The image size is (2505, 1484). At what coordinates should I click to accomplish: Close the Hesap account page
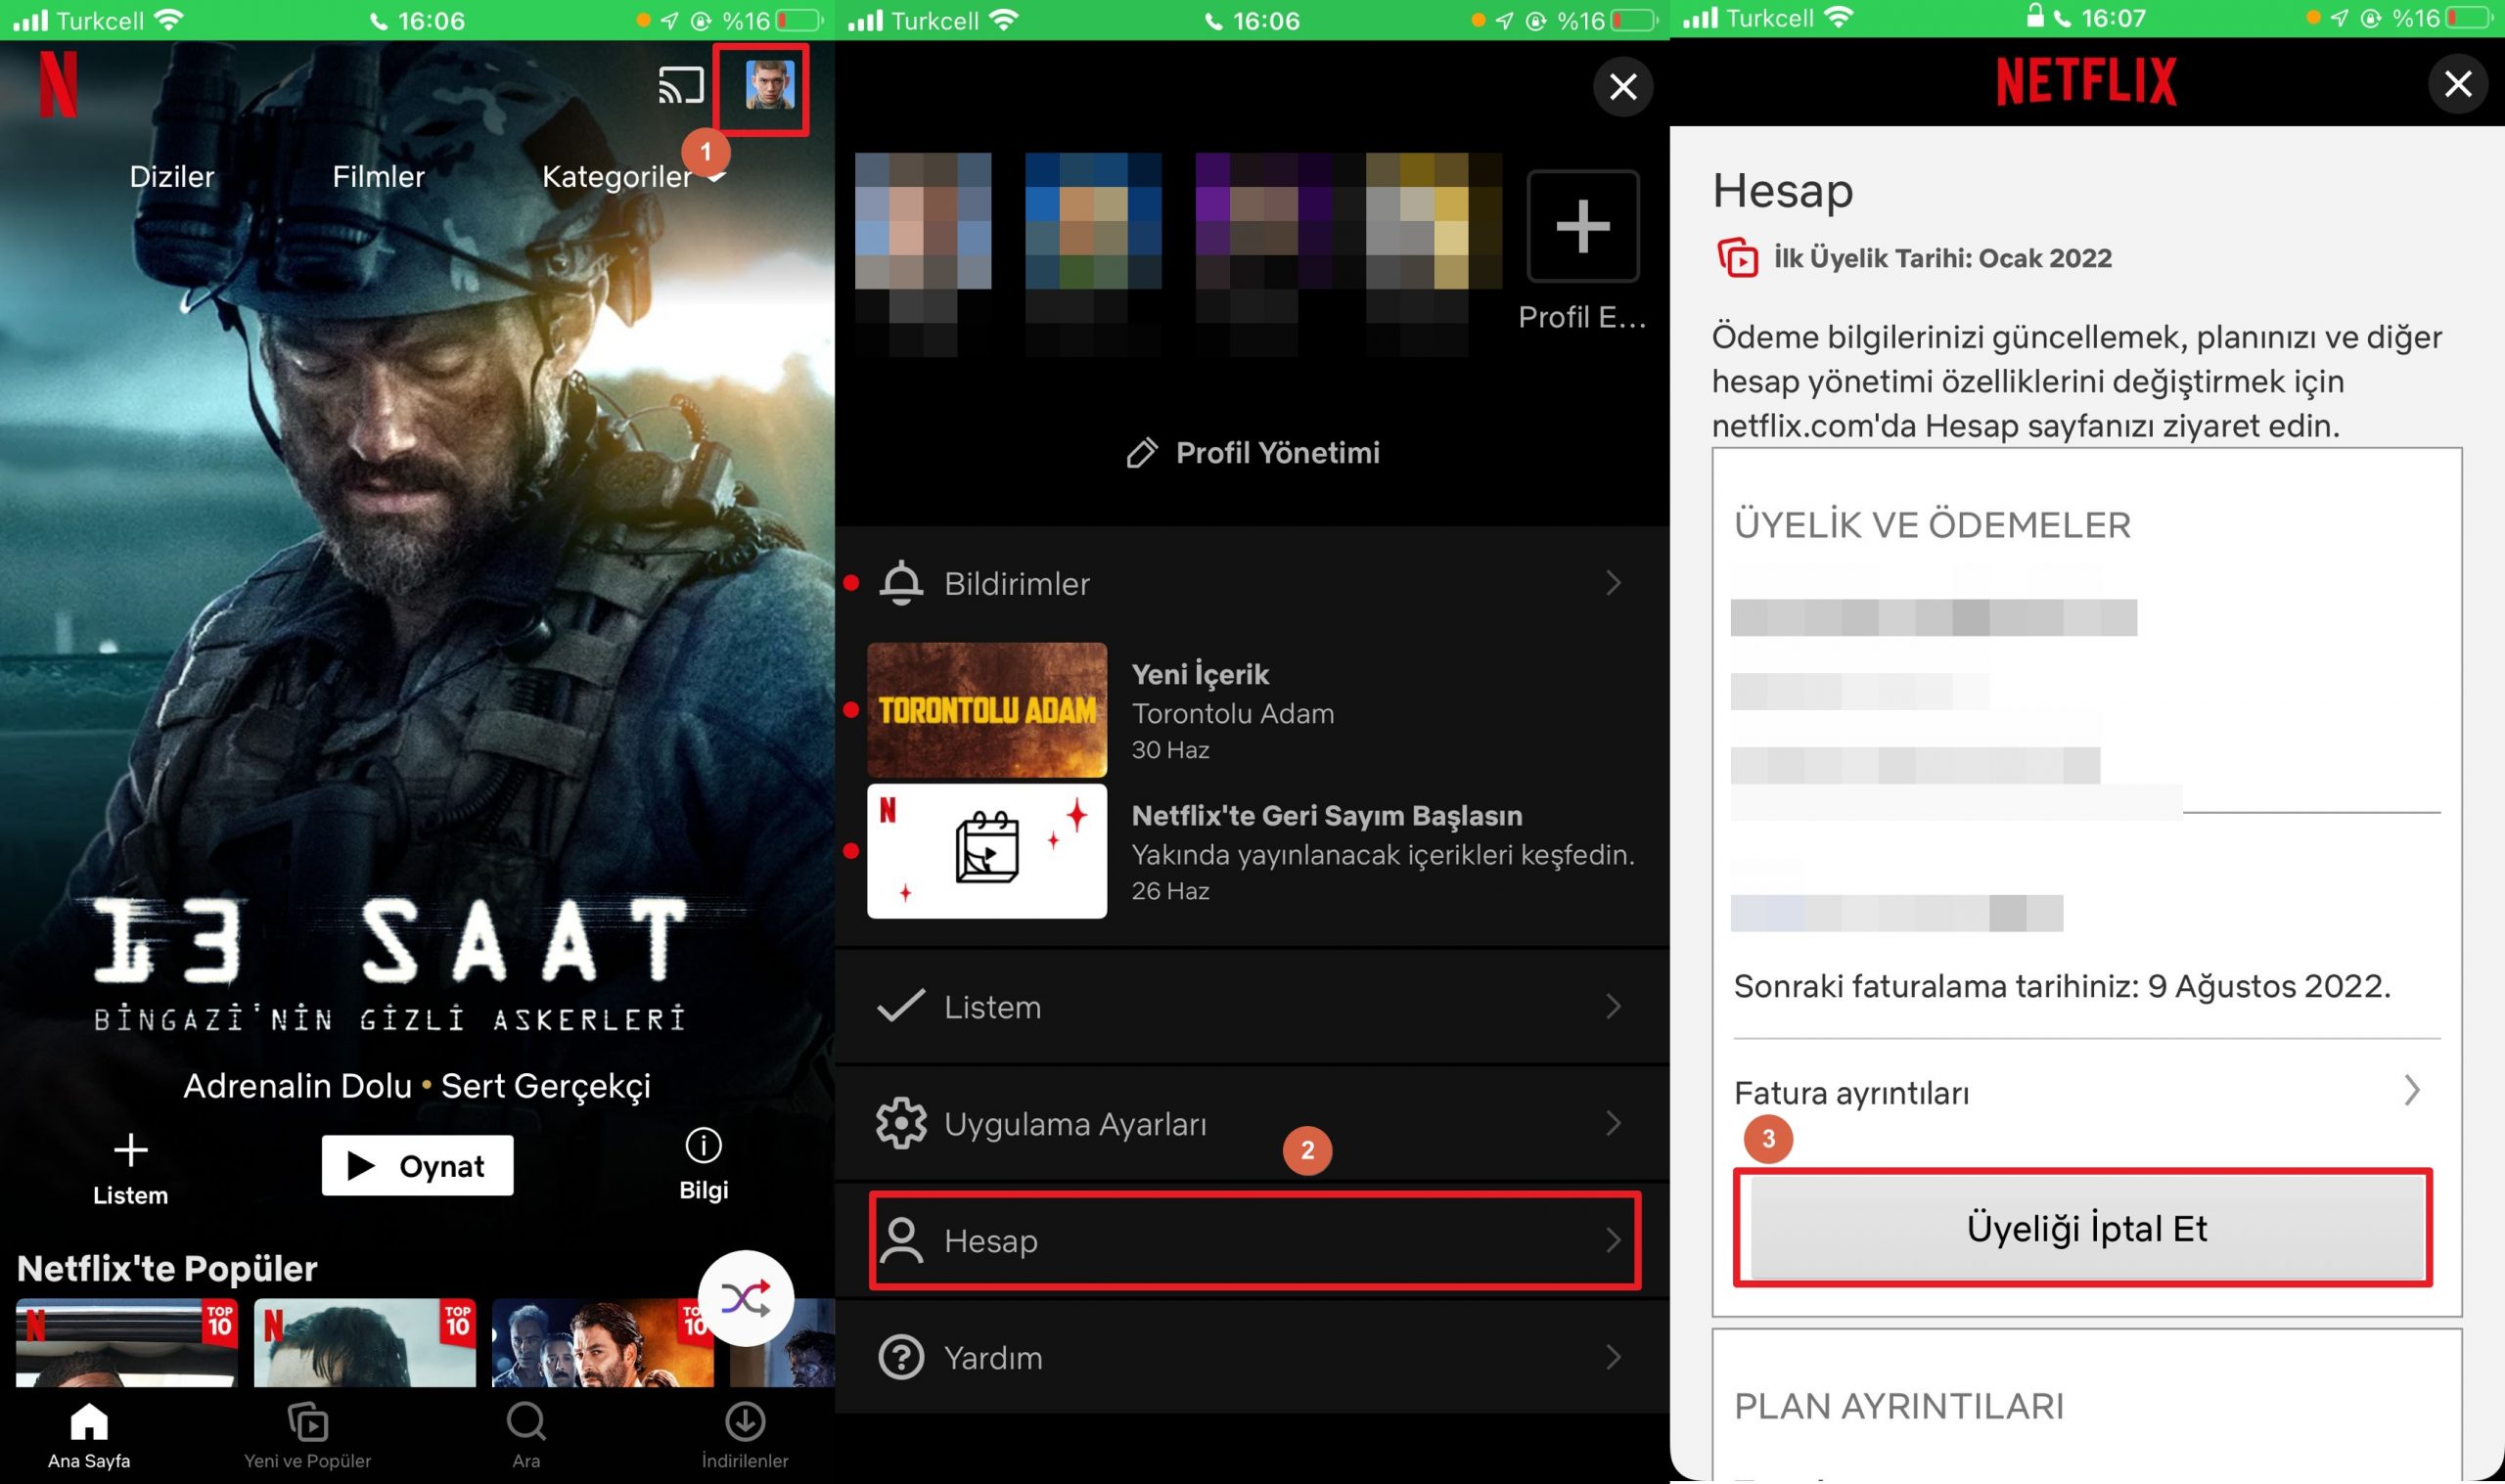[x=2457, y=84]
